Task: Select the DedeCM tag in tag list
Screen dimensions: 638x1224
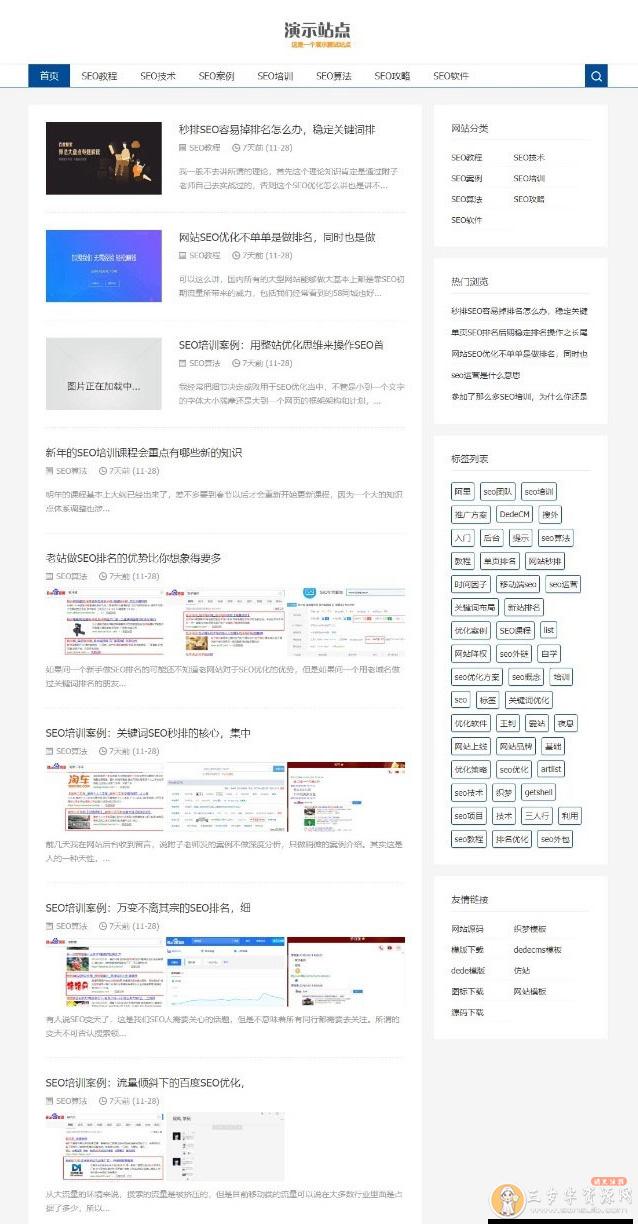Action: [x=514, y=514]
